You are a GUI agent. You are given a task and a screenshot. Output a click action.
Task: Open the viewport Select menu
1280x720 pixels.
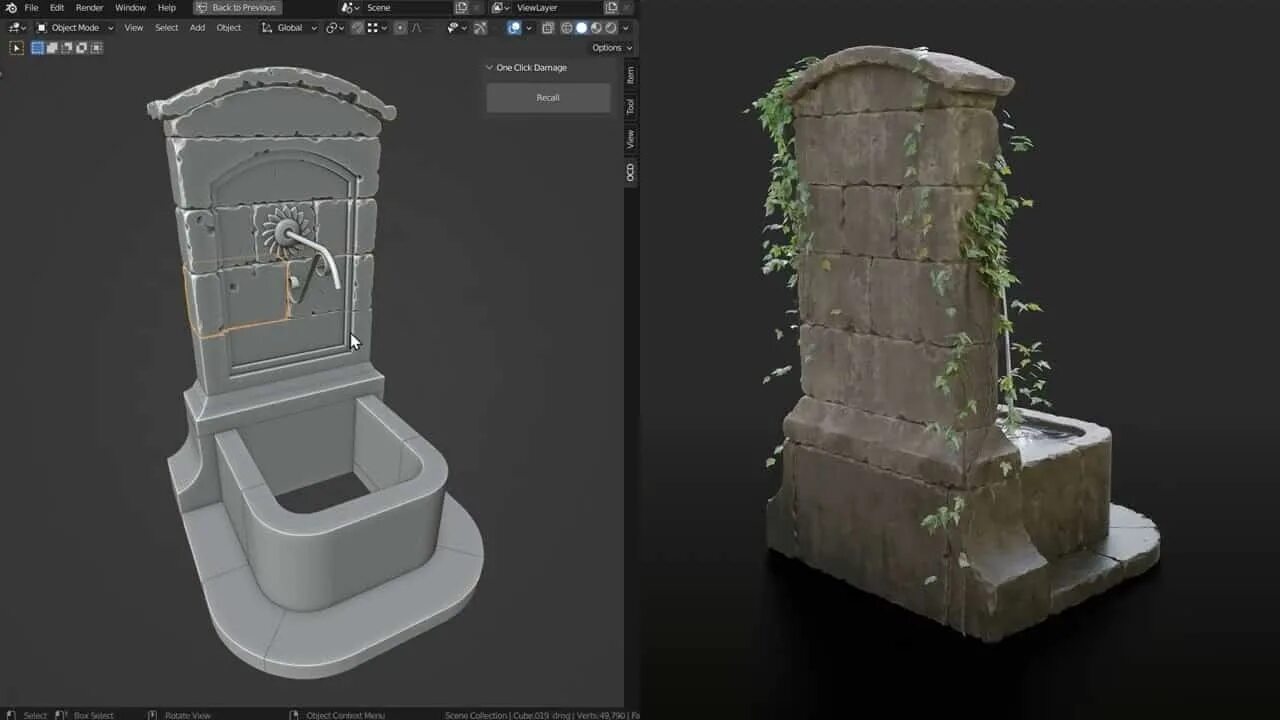coord(167,27)
